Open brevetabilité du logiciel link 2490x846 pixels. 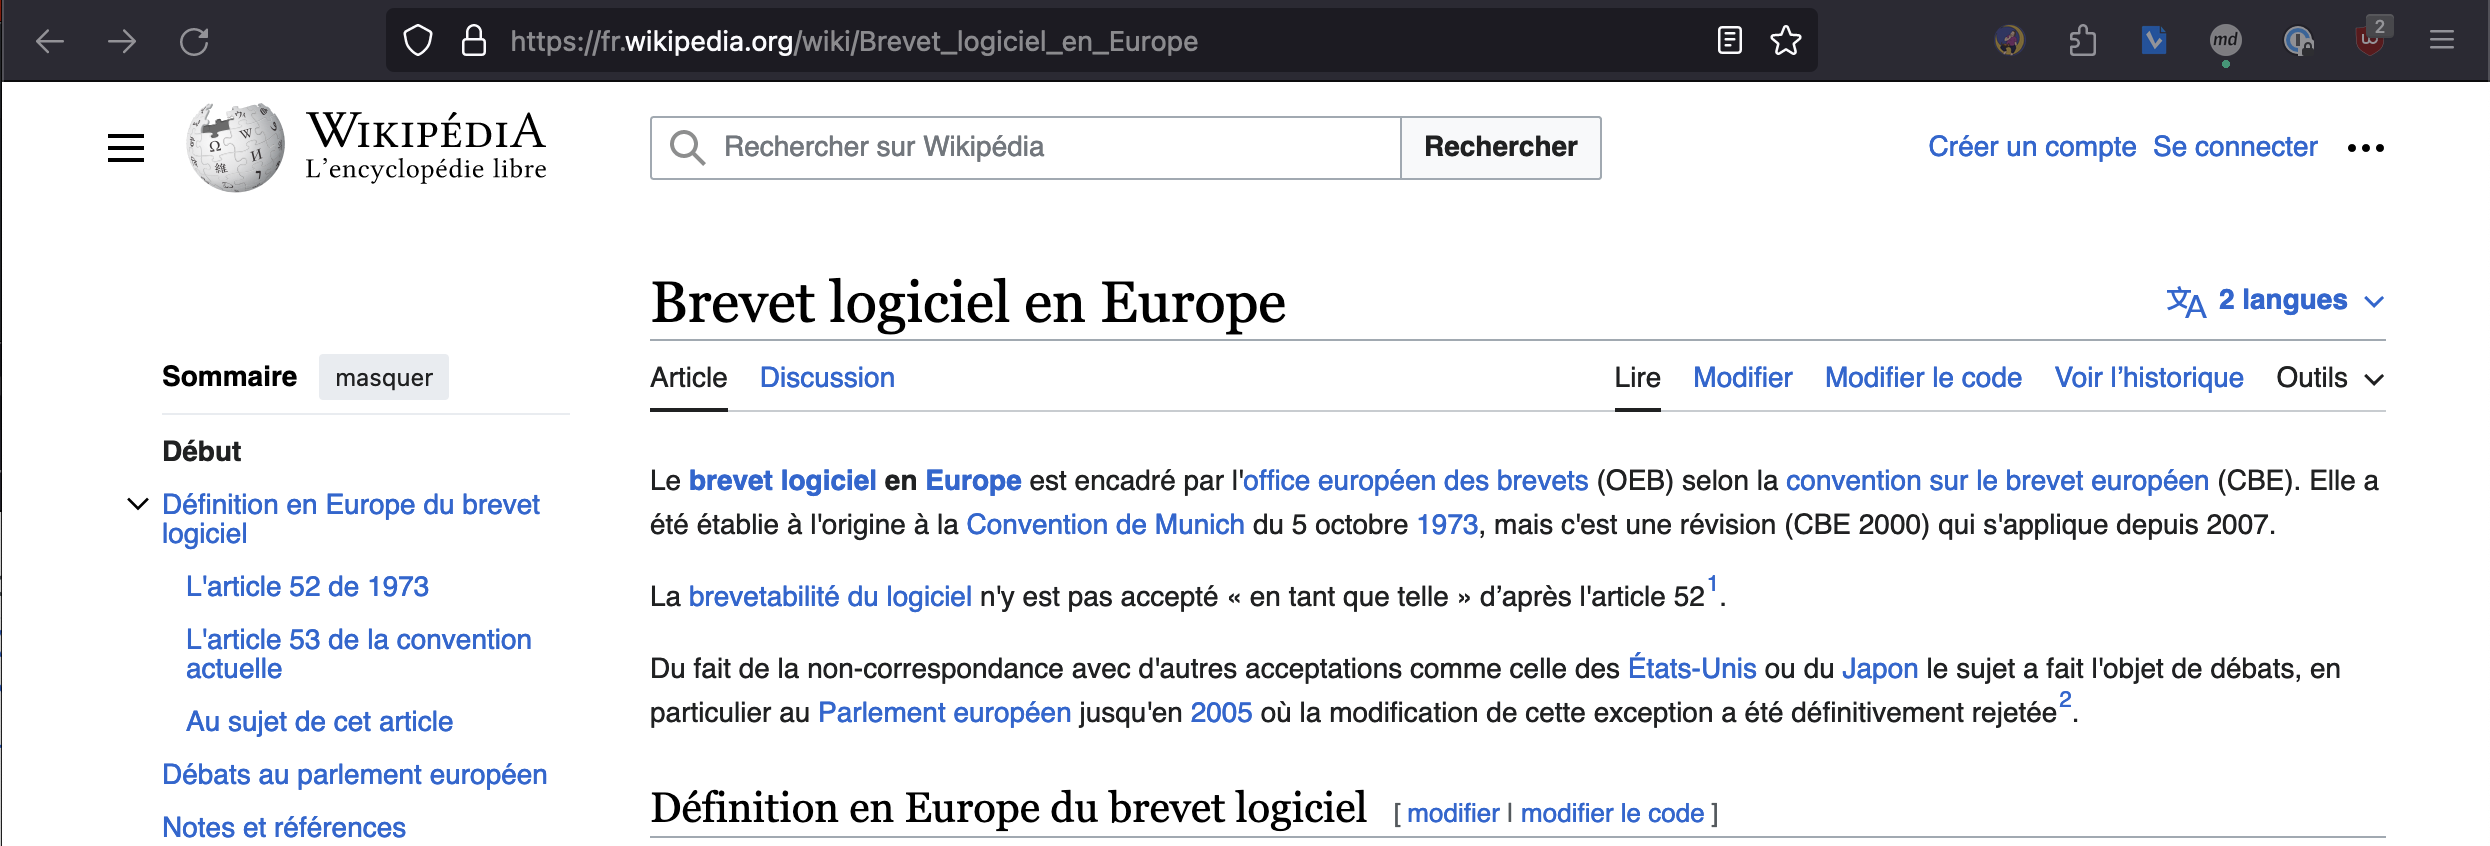coord(830,597)
